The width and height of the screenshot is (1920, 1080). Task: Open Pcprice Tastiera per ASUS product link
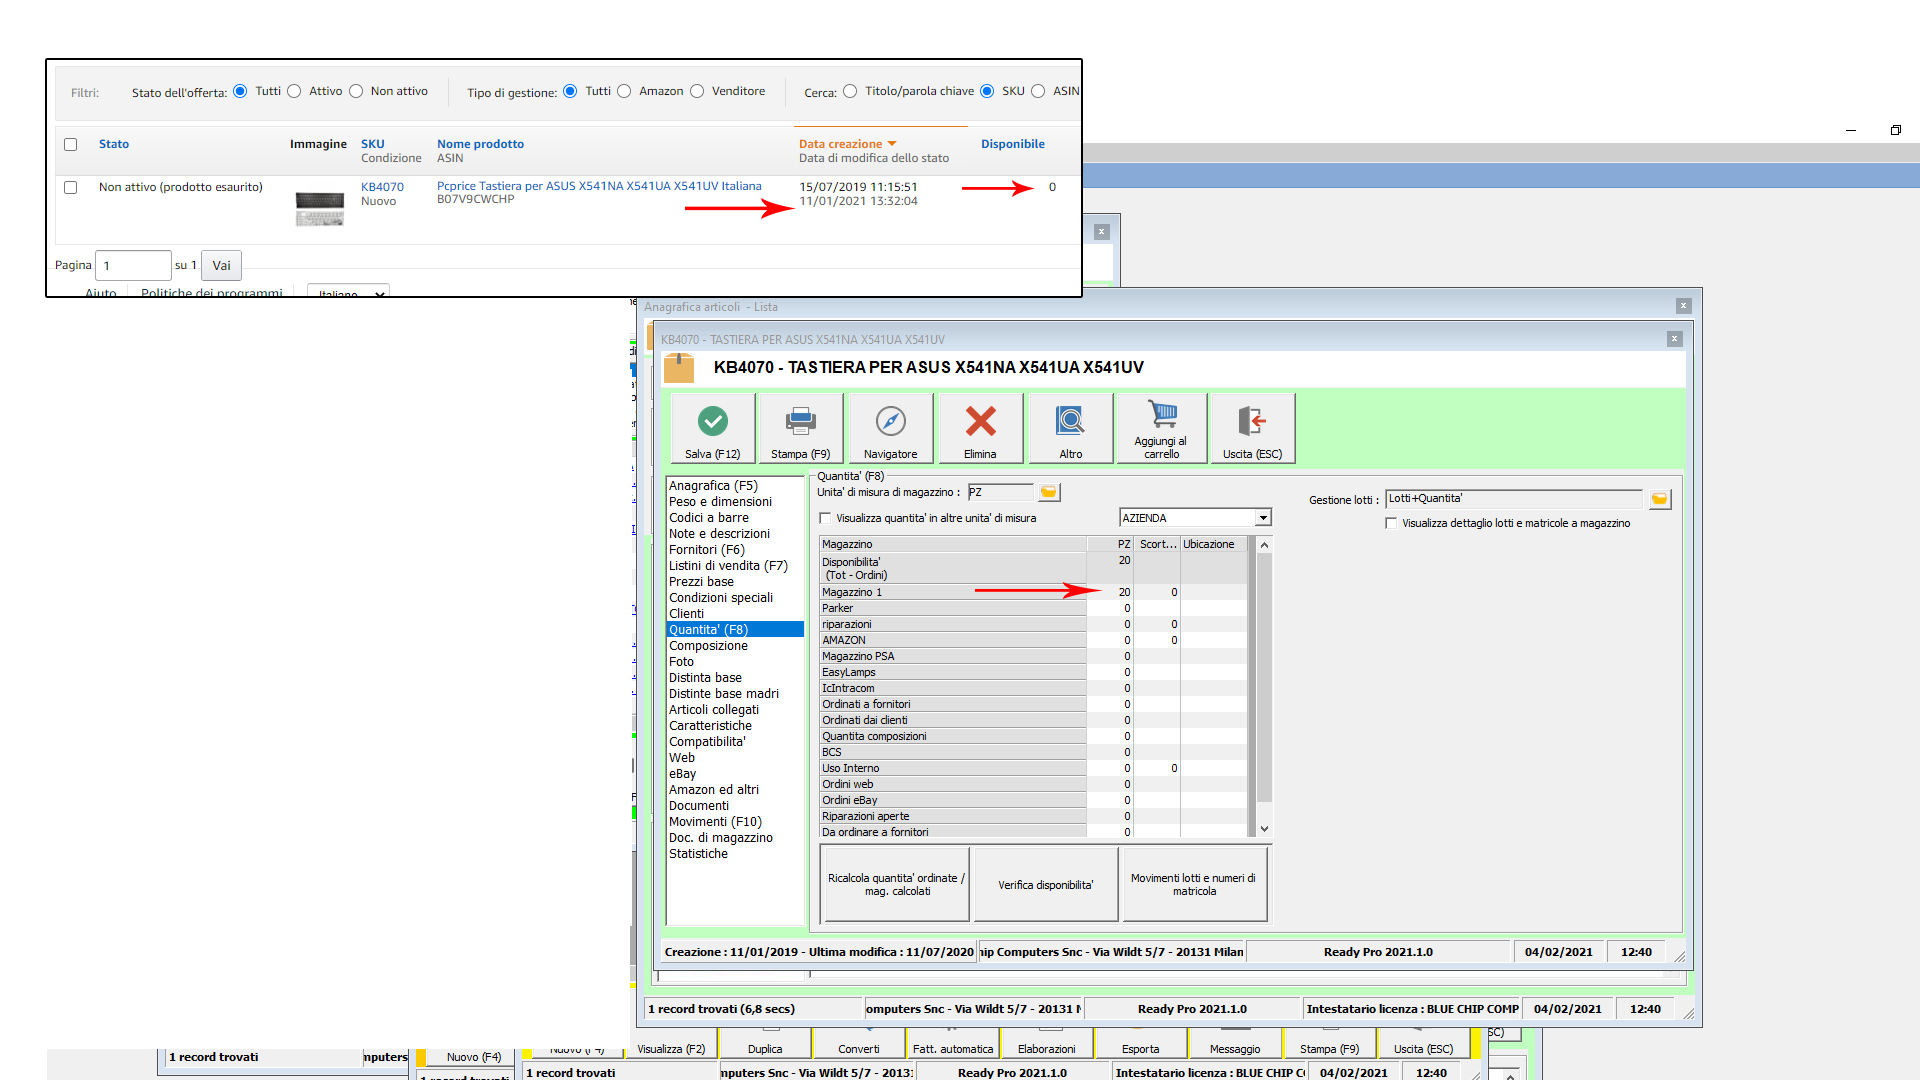coord(599,186)
